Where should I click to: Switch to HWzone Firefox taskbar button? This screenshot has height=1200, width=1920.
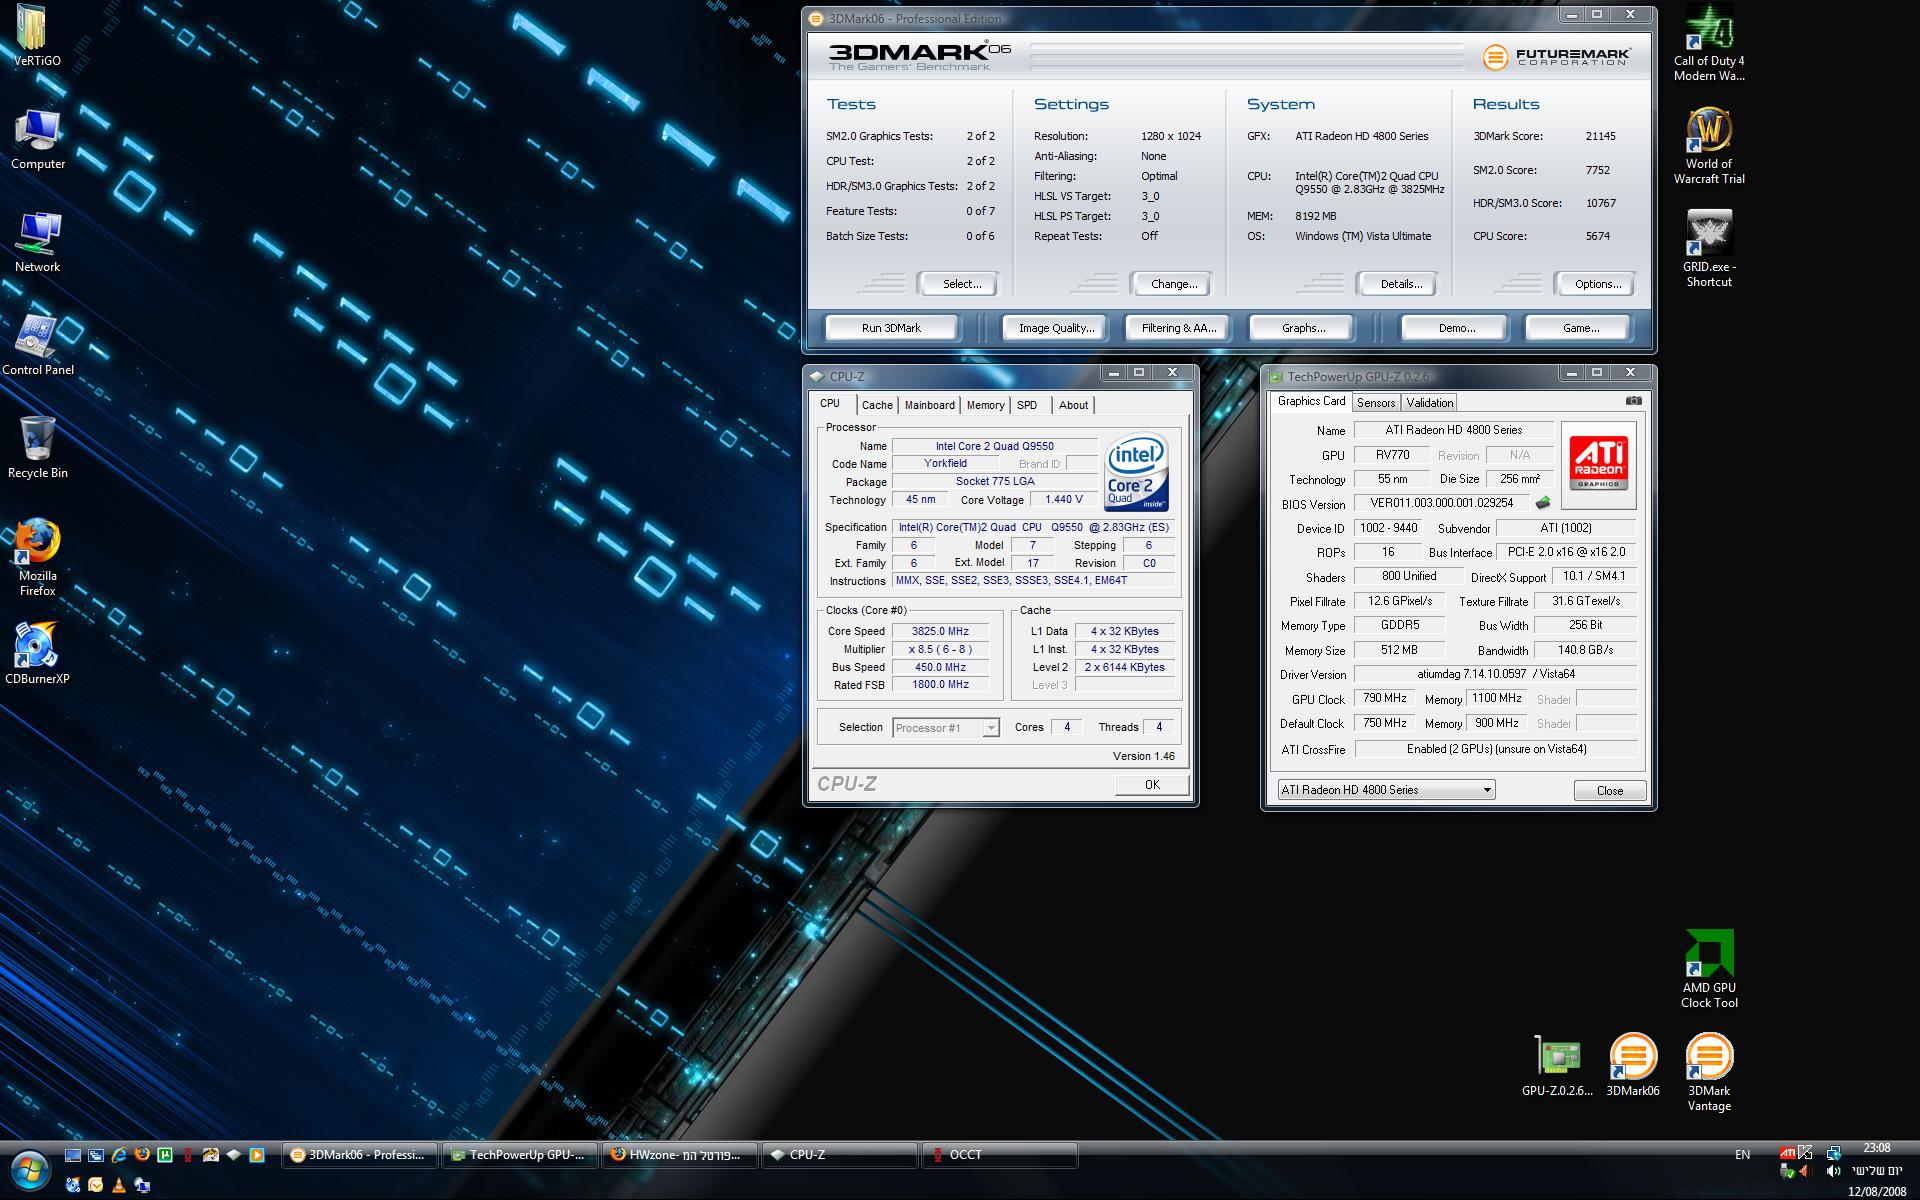(680, 1155)
